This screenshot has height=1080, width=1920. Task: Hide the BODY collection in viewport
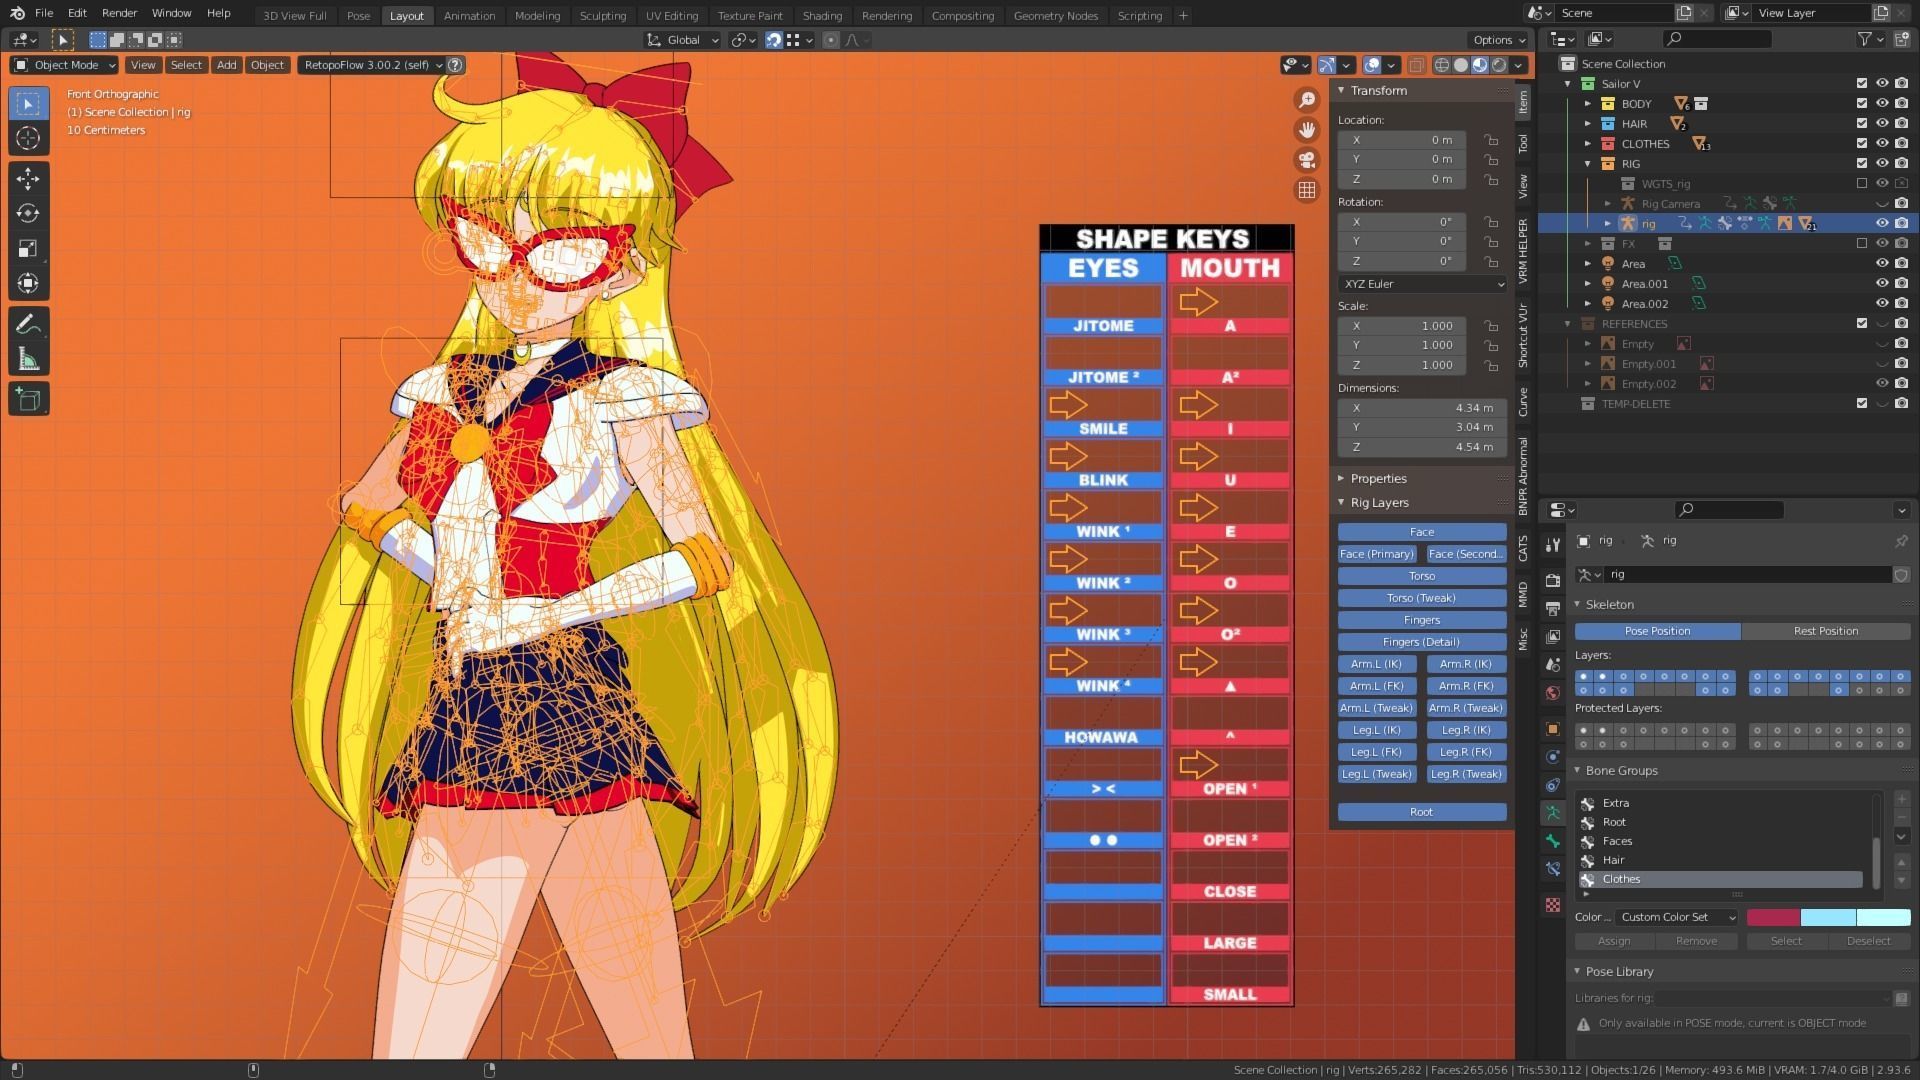(x=1882, y=104)
